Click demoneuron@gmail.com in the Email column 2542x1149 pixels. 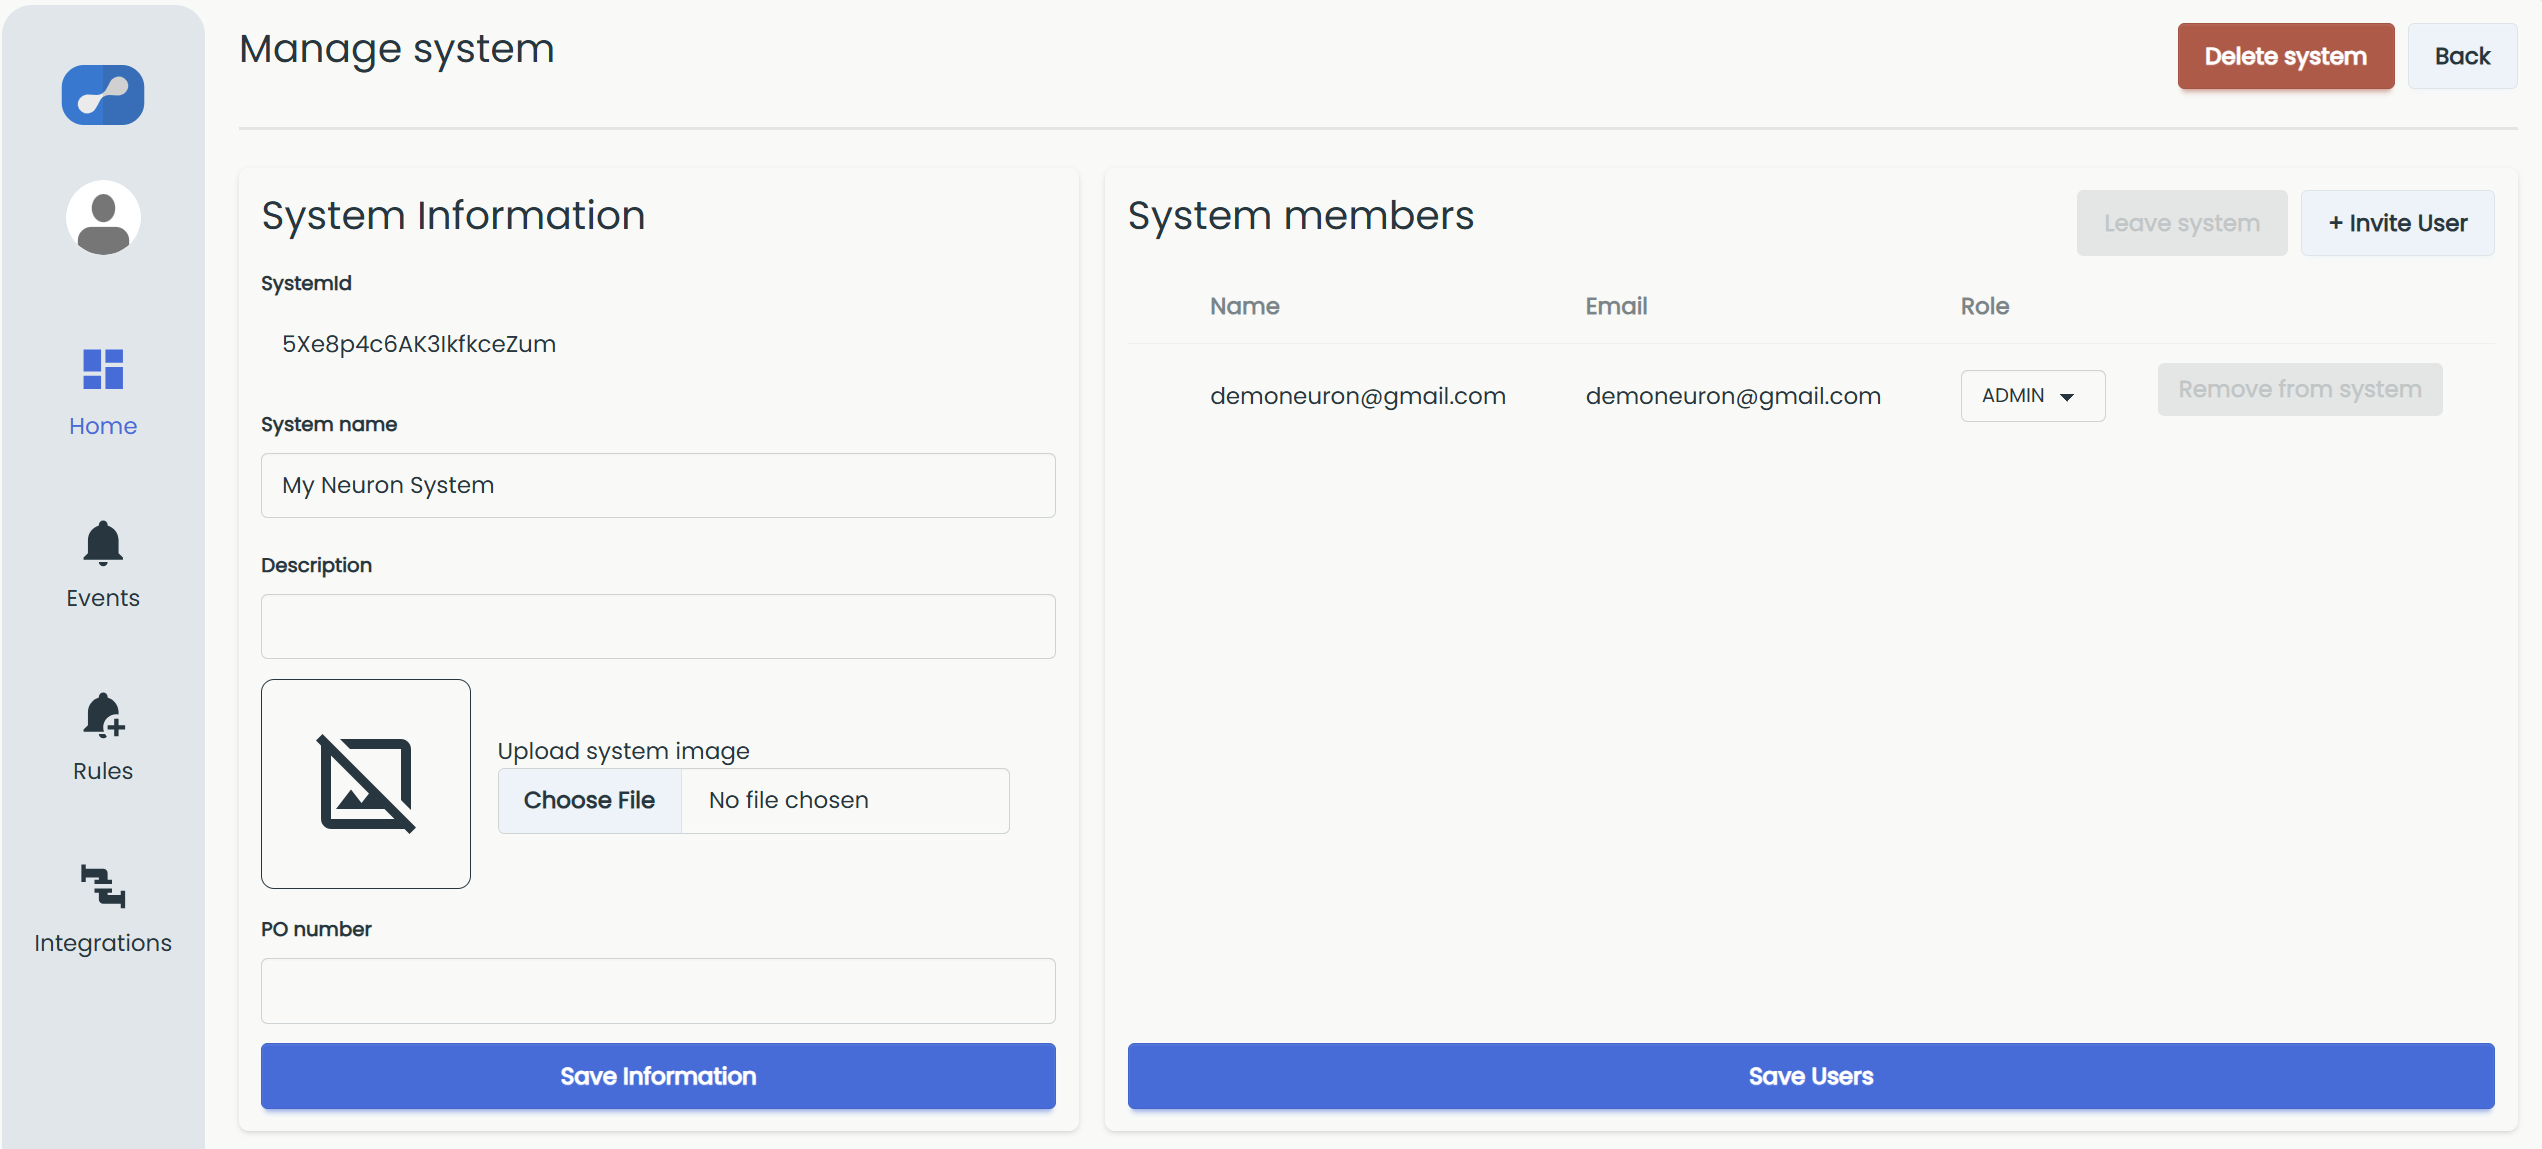point(1733,396)
